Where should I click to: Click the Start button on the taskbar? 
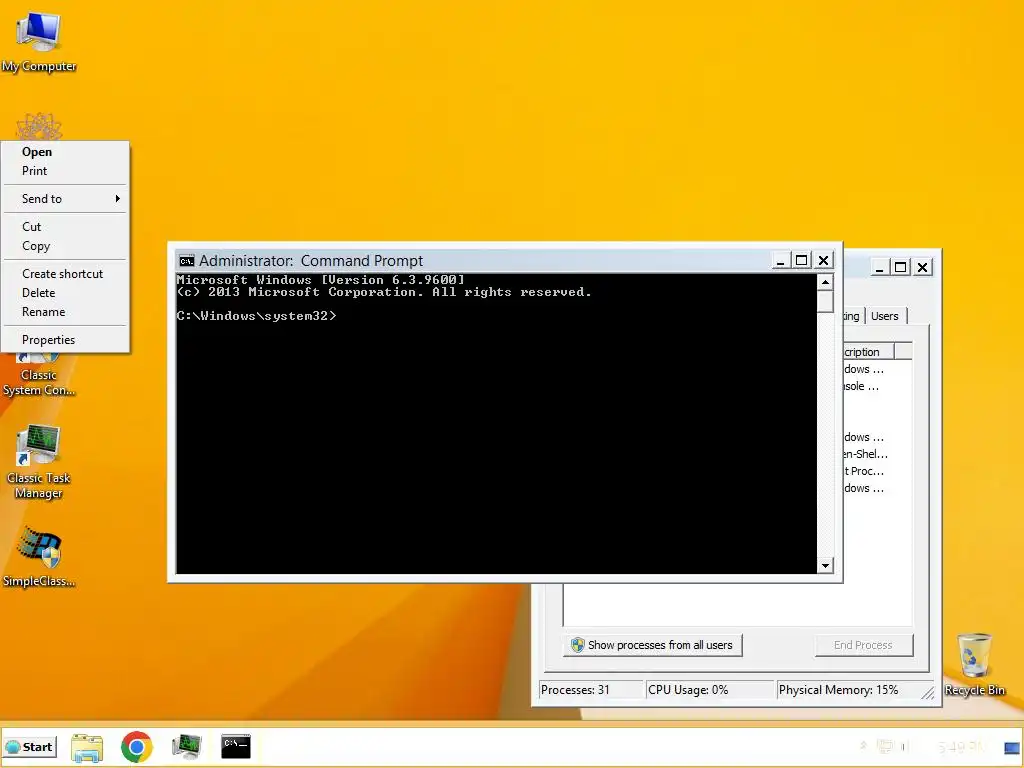pos(30,746)
